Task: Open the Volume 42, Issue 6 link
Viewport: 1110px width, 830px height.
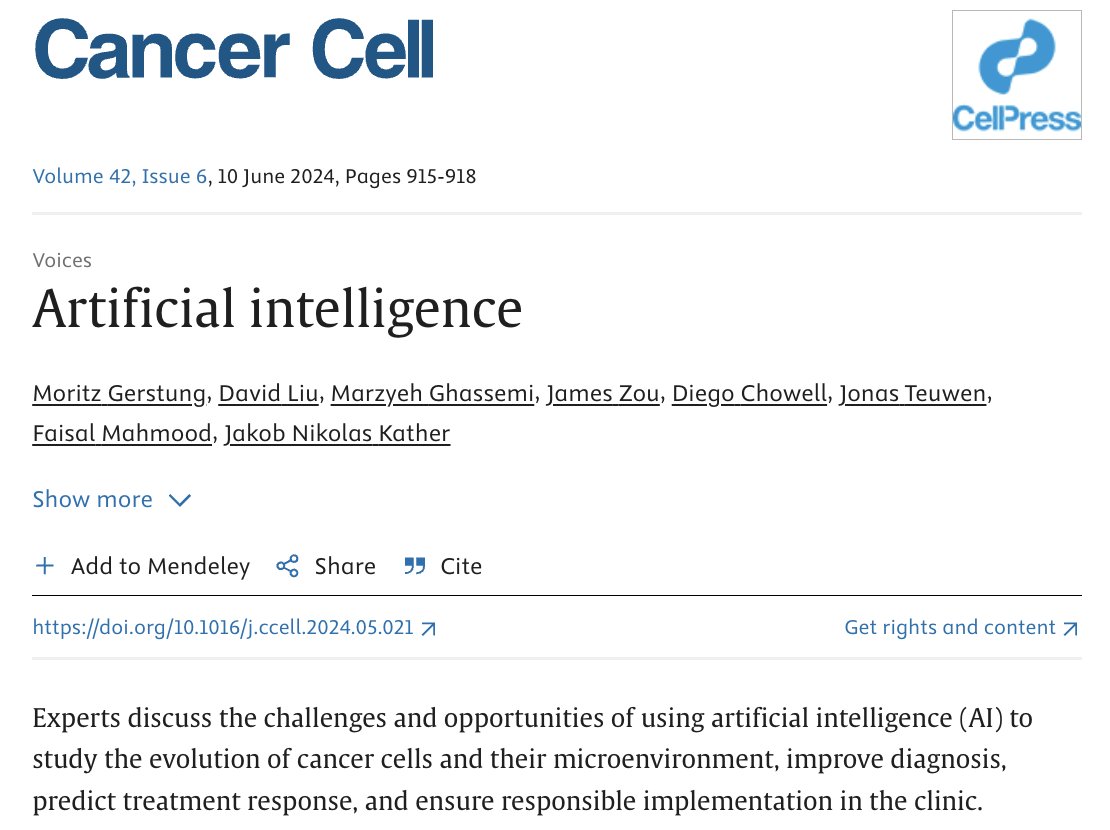Action: tap(120, 176)
